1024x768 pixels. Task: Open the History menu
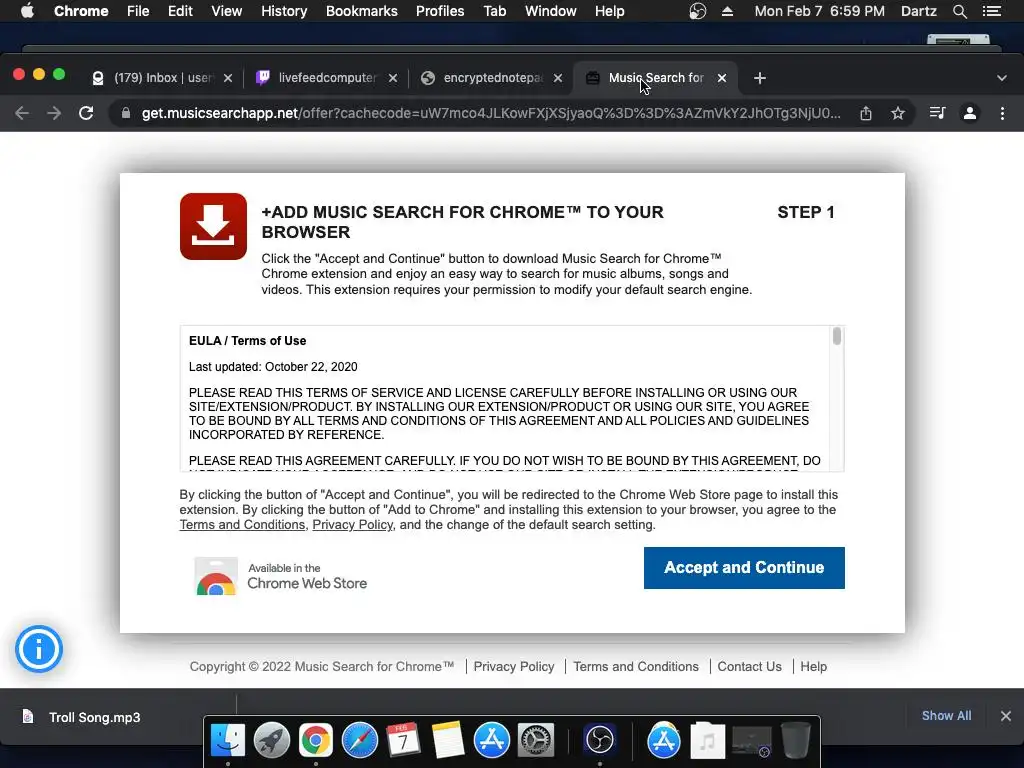[x=284, y=11]
